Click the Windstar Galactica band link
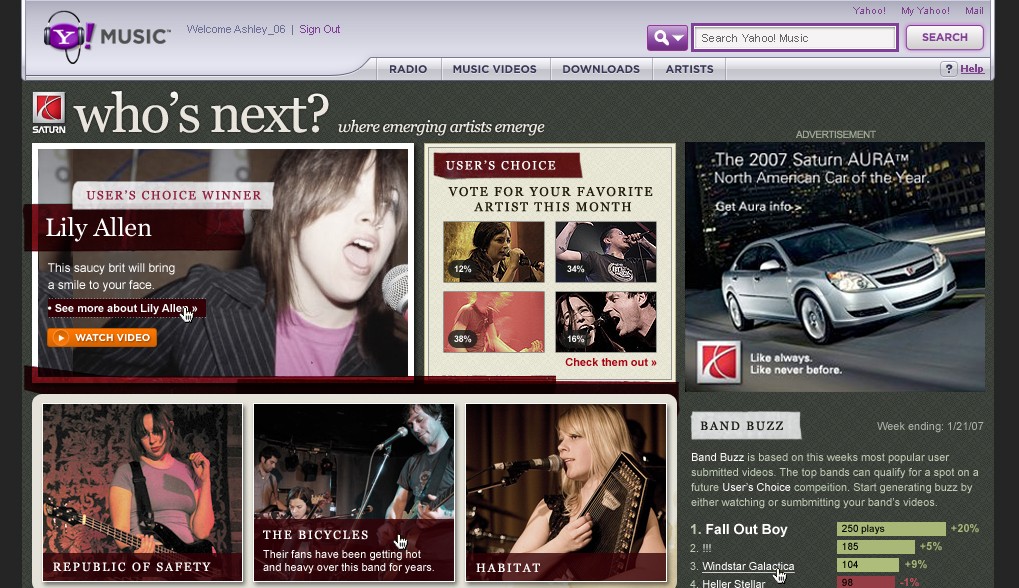This screenshot has width=1019, height=588. pos(748,566)
